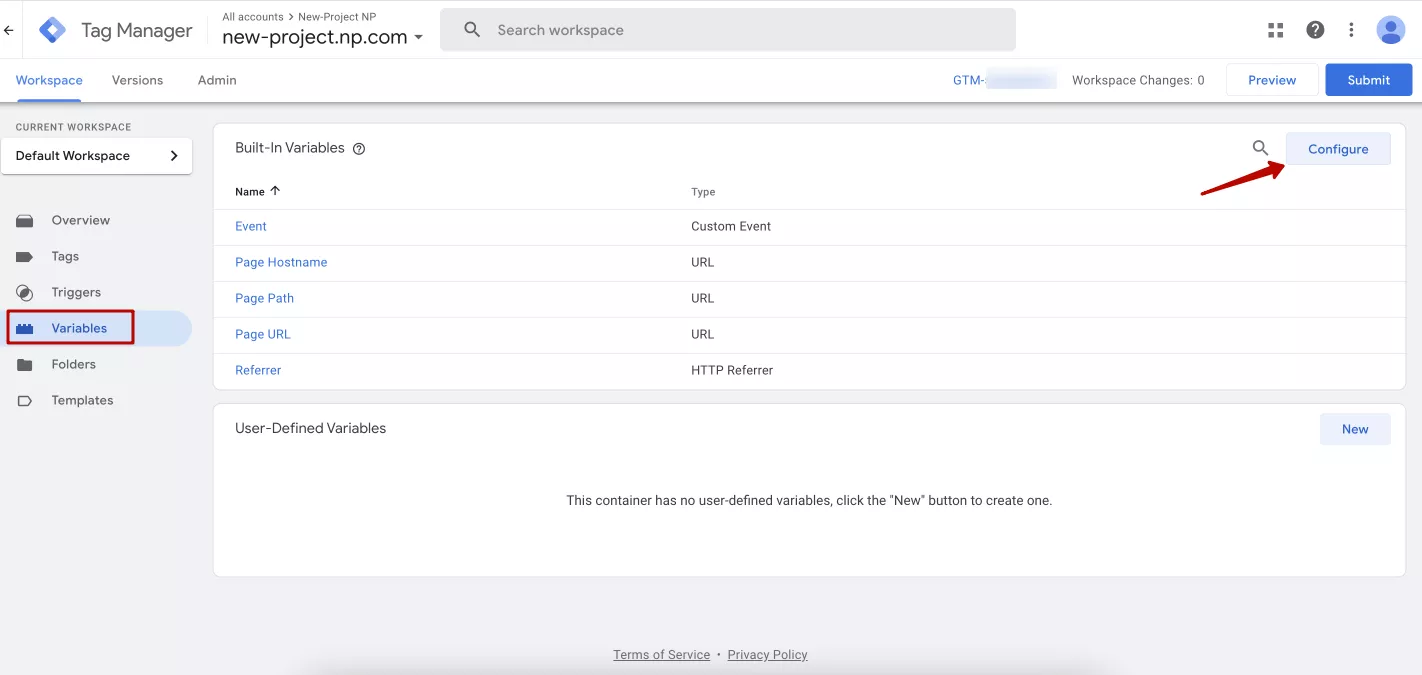The width and height of the screenshot is (1422, 675).
Task: Switch to the Versions tab
Action: coord(137,80)
